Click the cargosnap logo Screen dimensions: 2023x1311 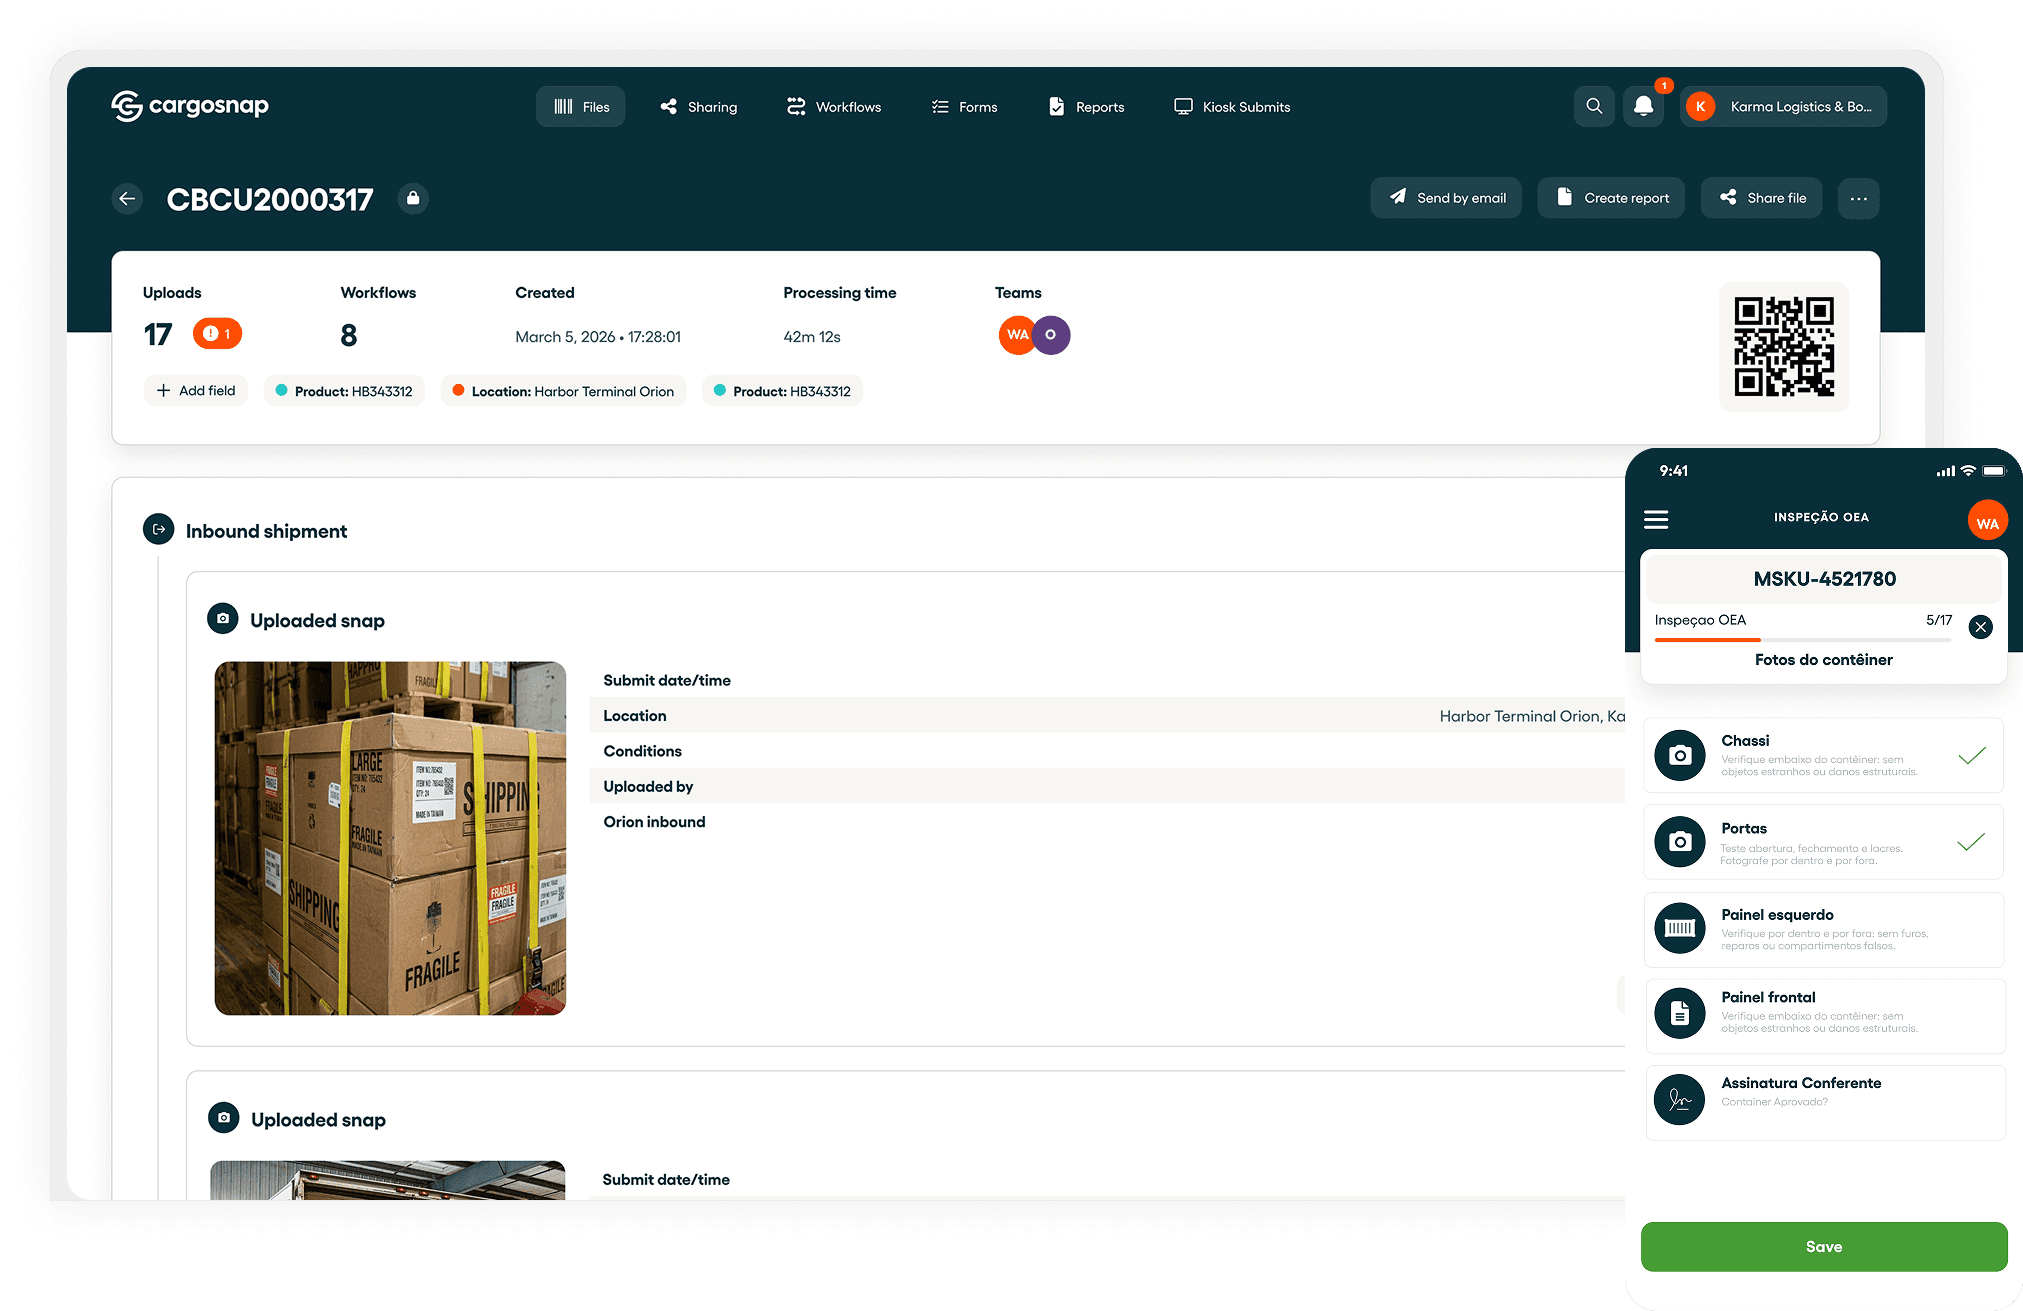(190, 105)
